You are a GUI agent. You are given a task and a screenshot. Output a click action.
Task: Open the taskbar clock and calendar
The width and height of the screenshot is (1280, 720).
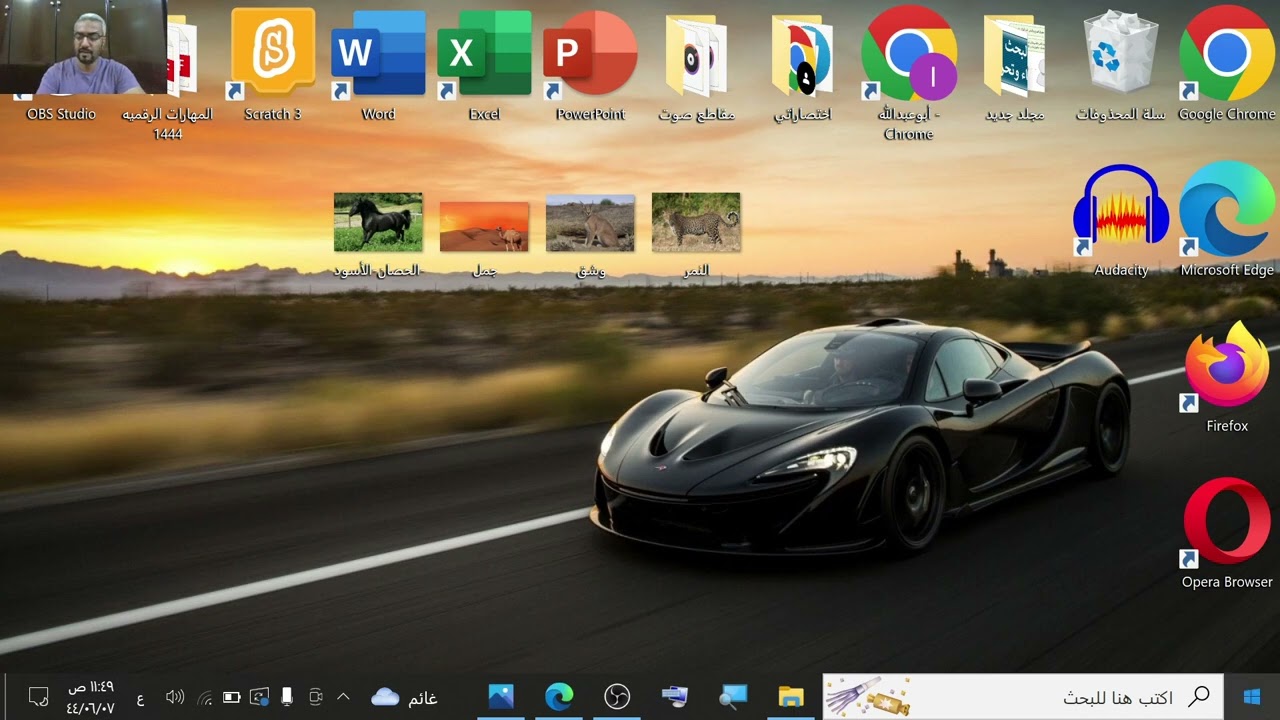coord(90,697)
